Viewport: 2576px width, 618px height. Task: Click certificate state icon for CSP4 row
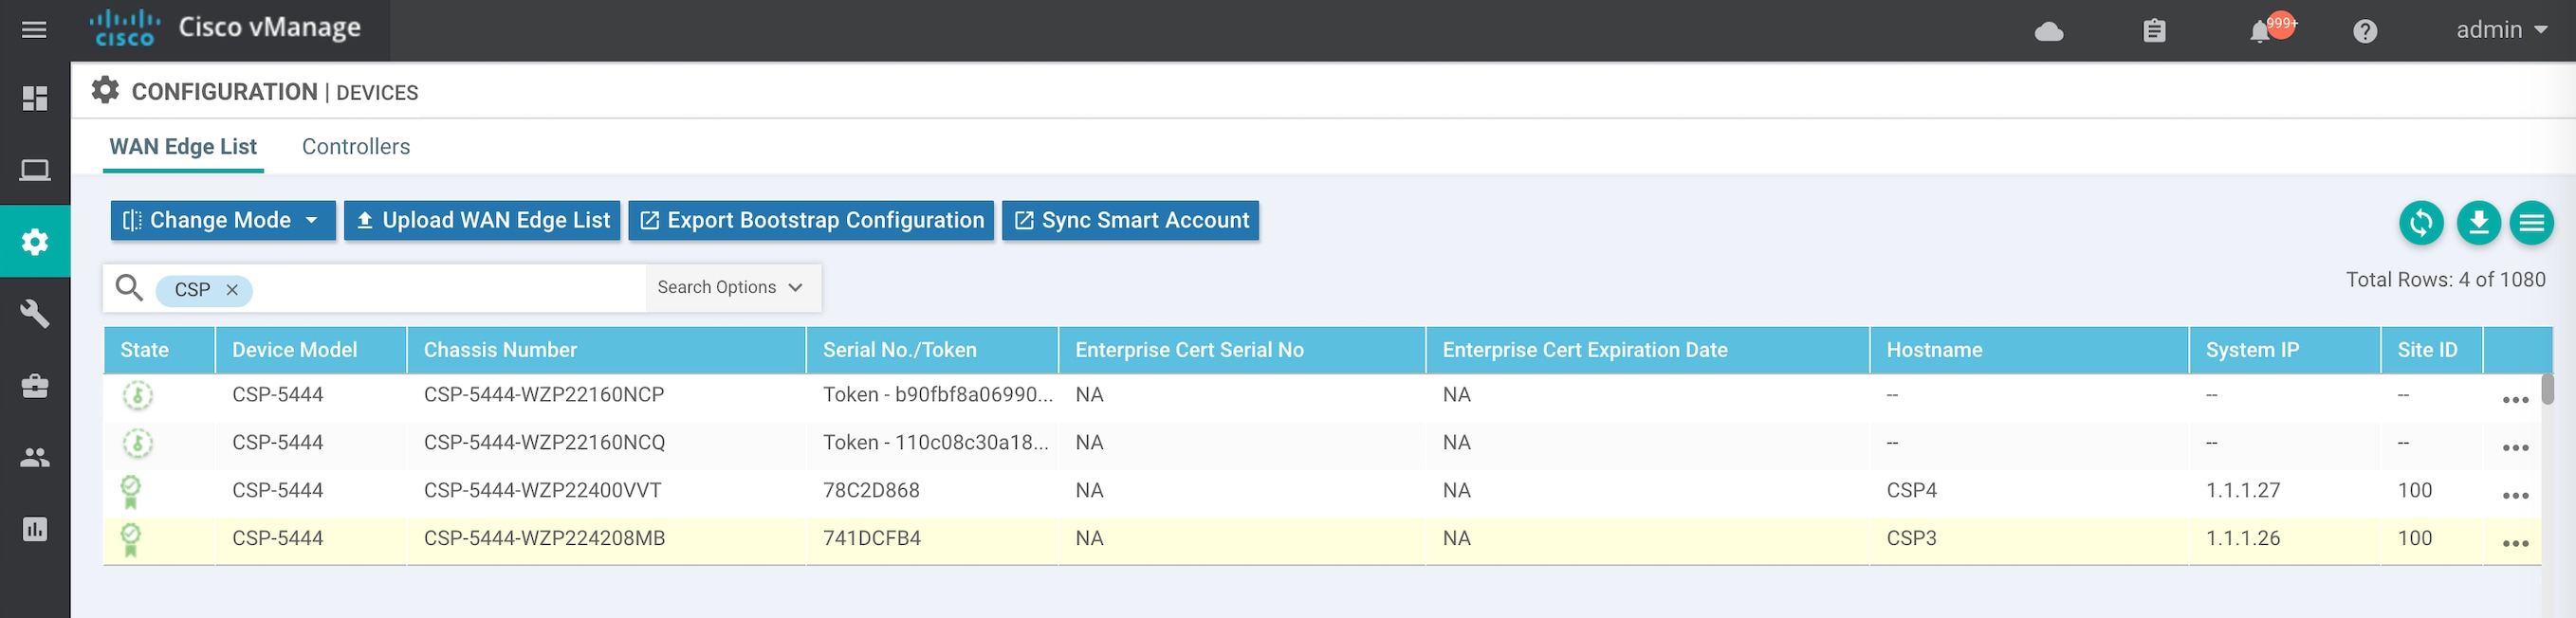point(130,492)
